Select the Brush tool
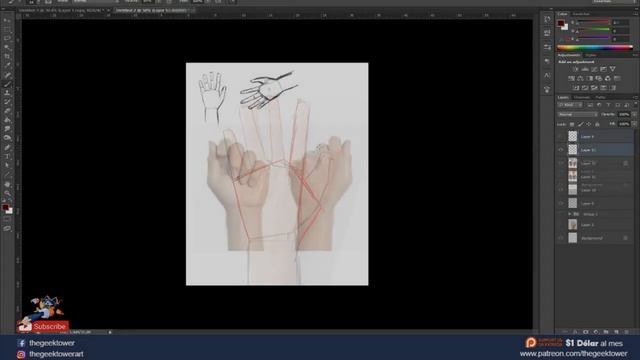 pos(7,84)
